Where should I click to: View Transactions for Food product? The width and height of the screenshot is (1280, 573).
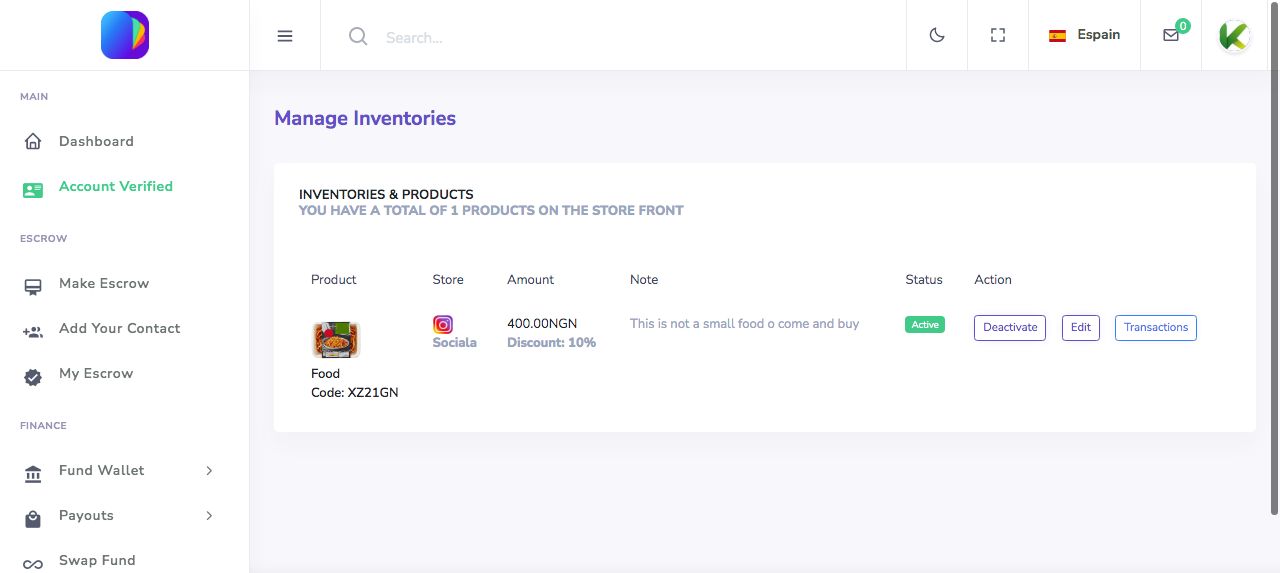[x=1156, y=328]
